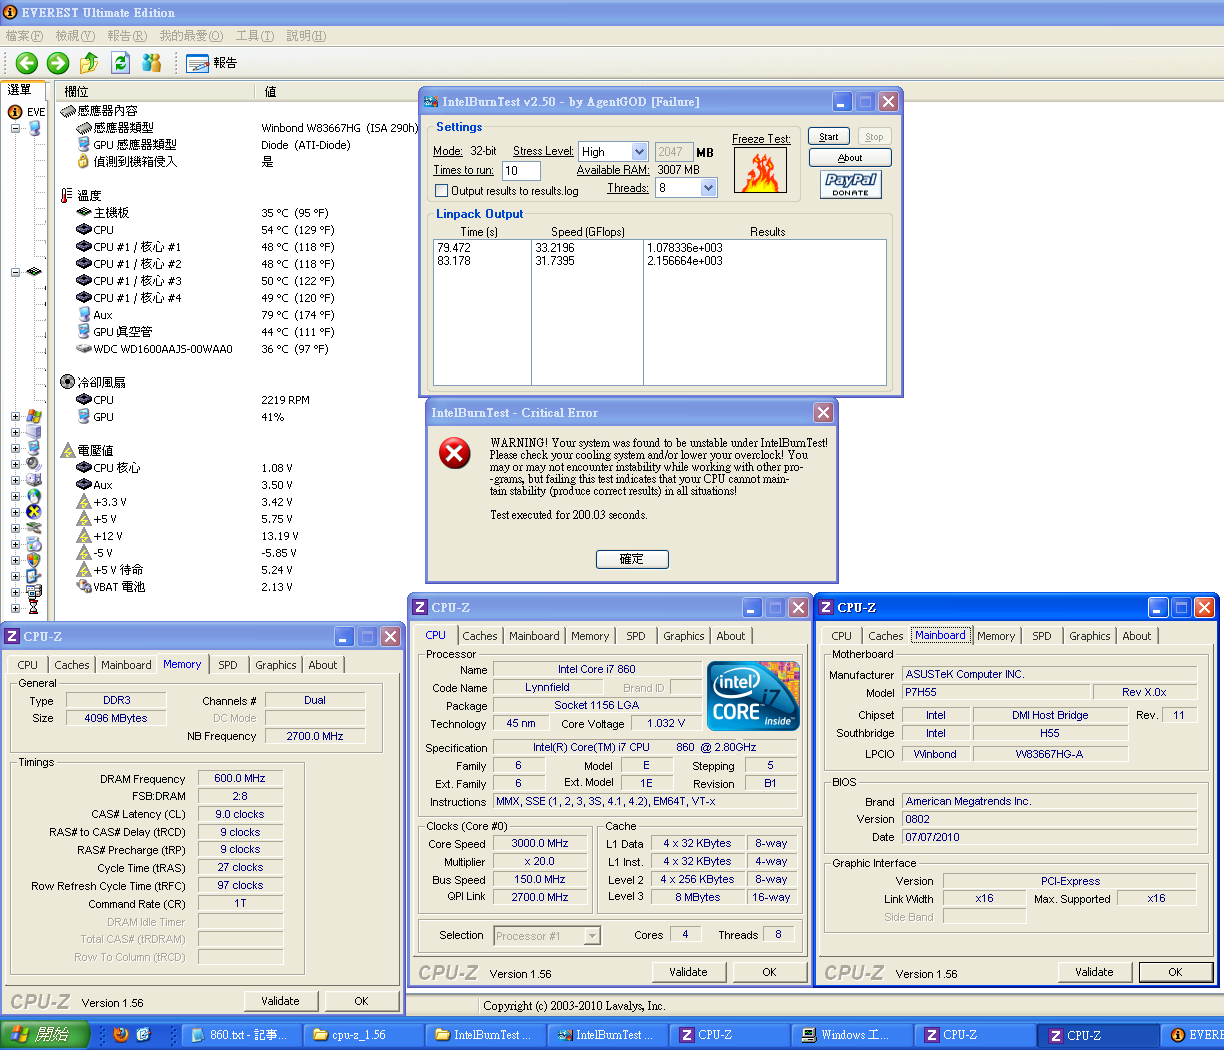This screenshot has height=1050, width=1224.
Task: Open the 我的最愛(O) menu
Action: tap(191, 36)
